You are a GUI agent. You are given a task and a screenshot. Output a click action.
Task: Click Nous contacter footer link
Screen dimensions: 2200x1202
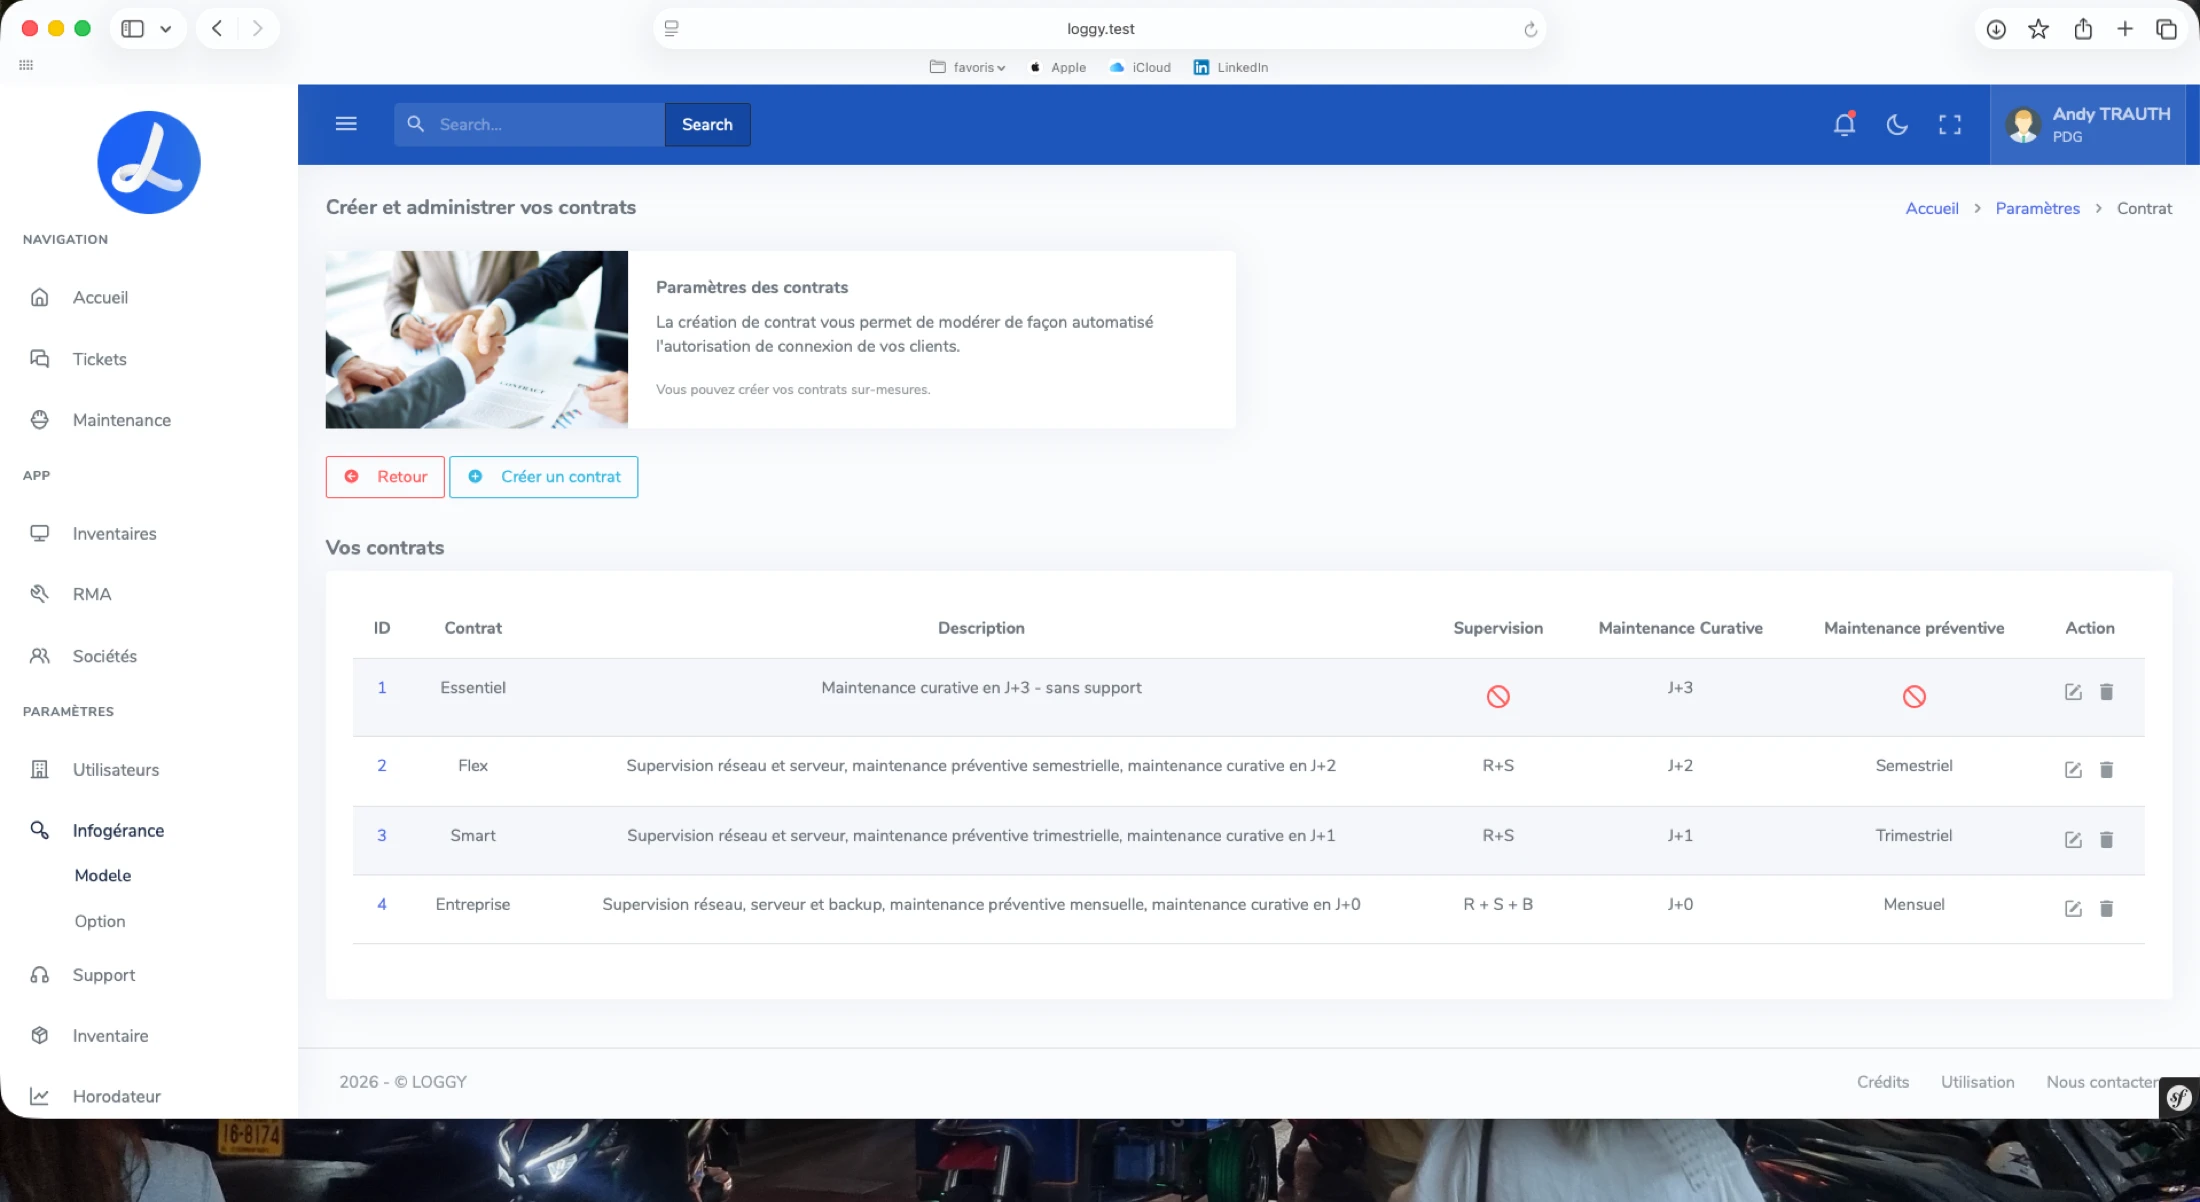[2102, 1082]
